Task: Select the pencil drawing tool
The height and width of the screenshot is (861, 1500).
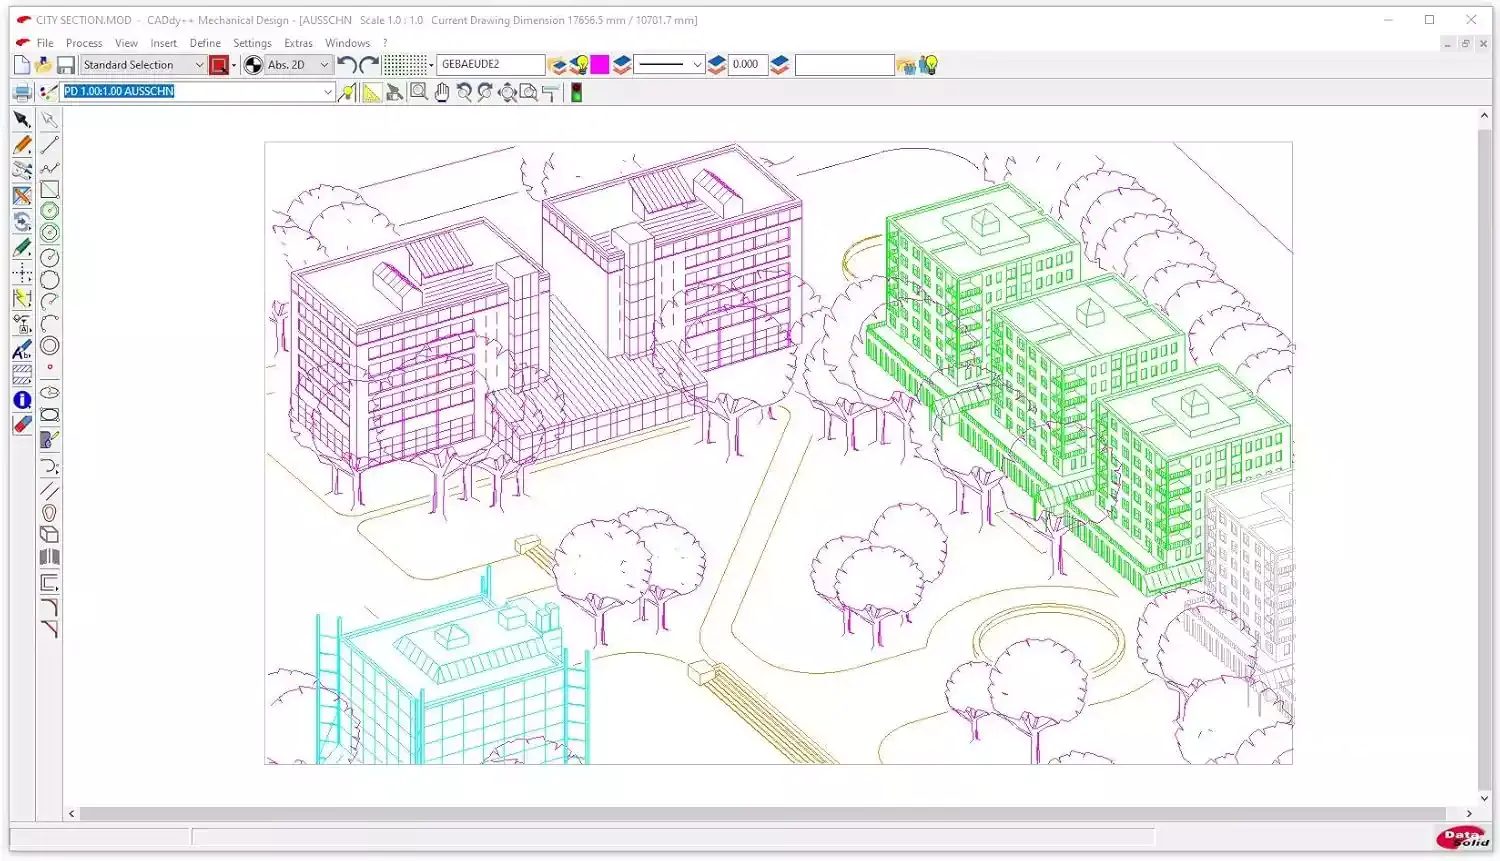Action: [x=22, y=144]
